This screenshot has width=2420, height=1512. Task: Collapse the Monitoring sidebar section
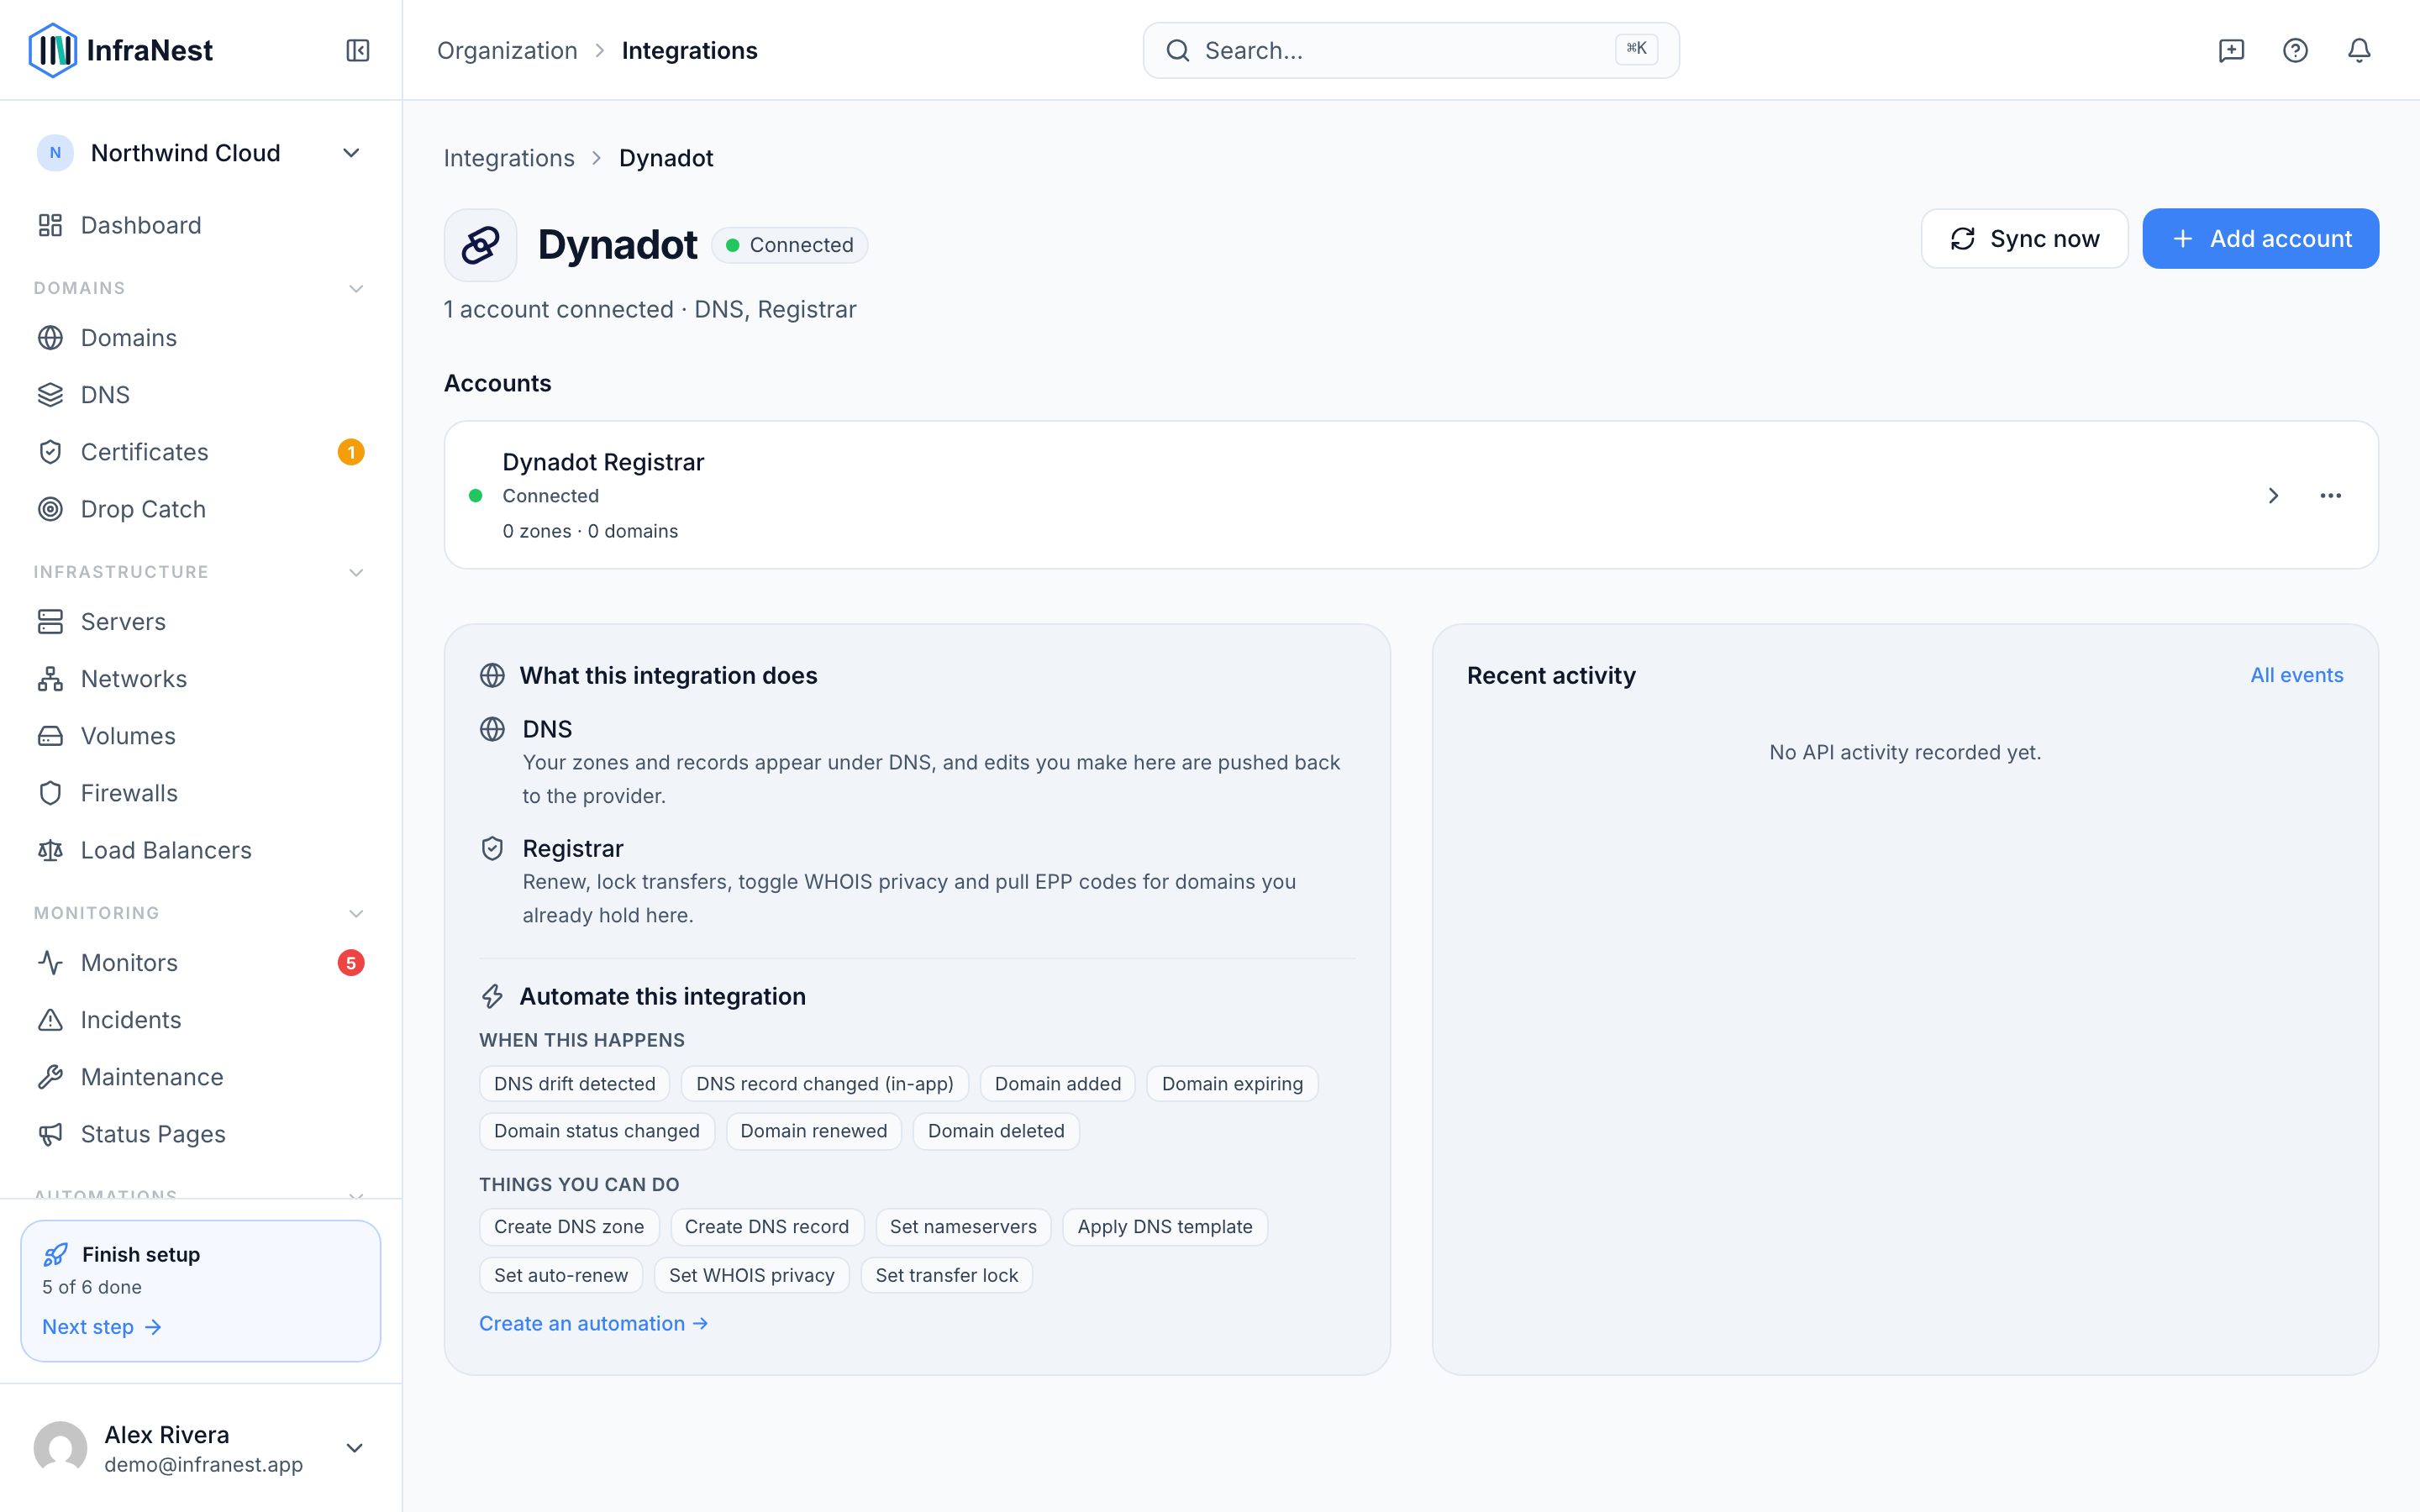356,913
